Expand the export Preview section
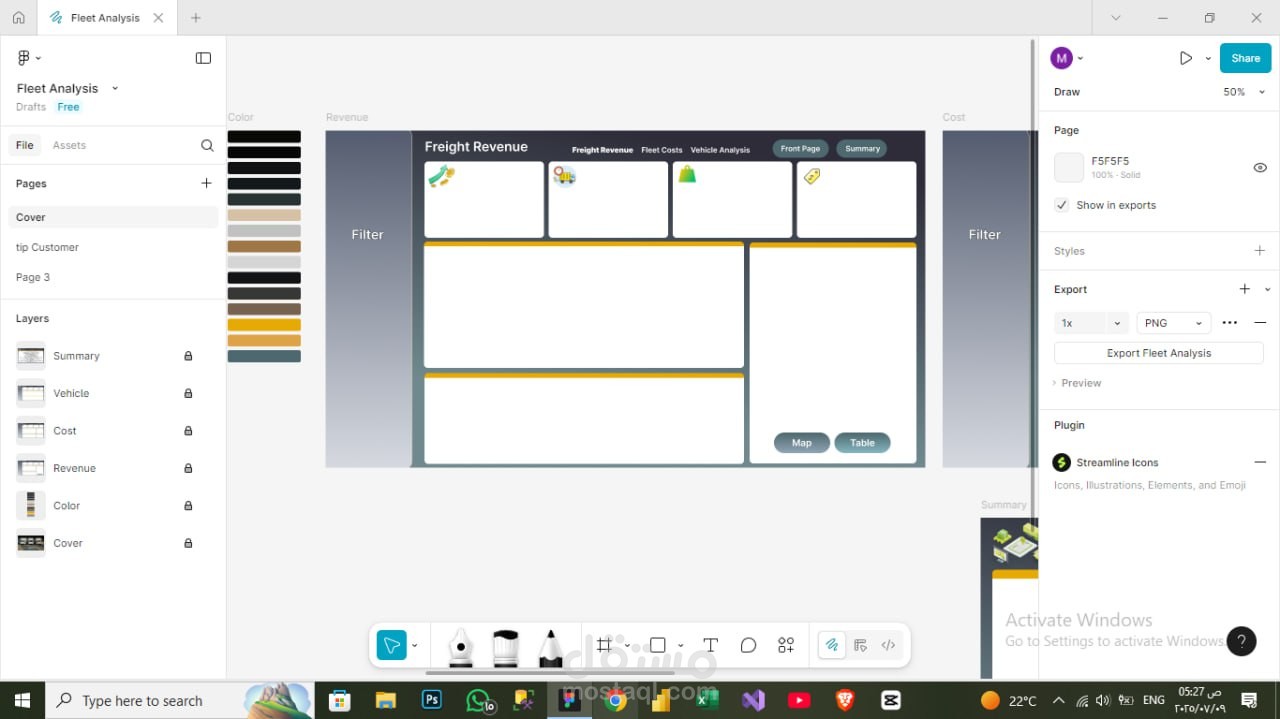Image resolution: width=1280 pixels, height=719 pixels. 1077,383
